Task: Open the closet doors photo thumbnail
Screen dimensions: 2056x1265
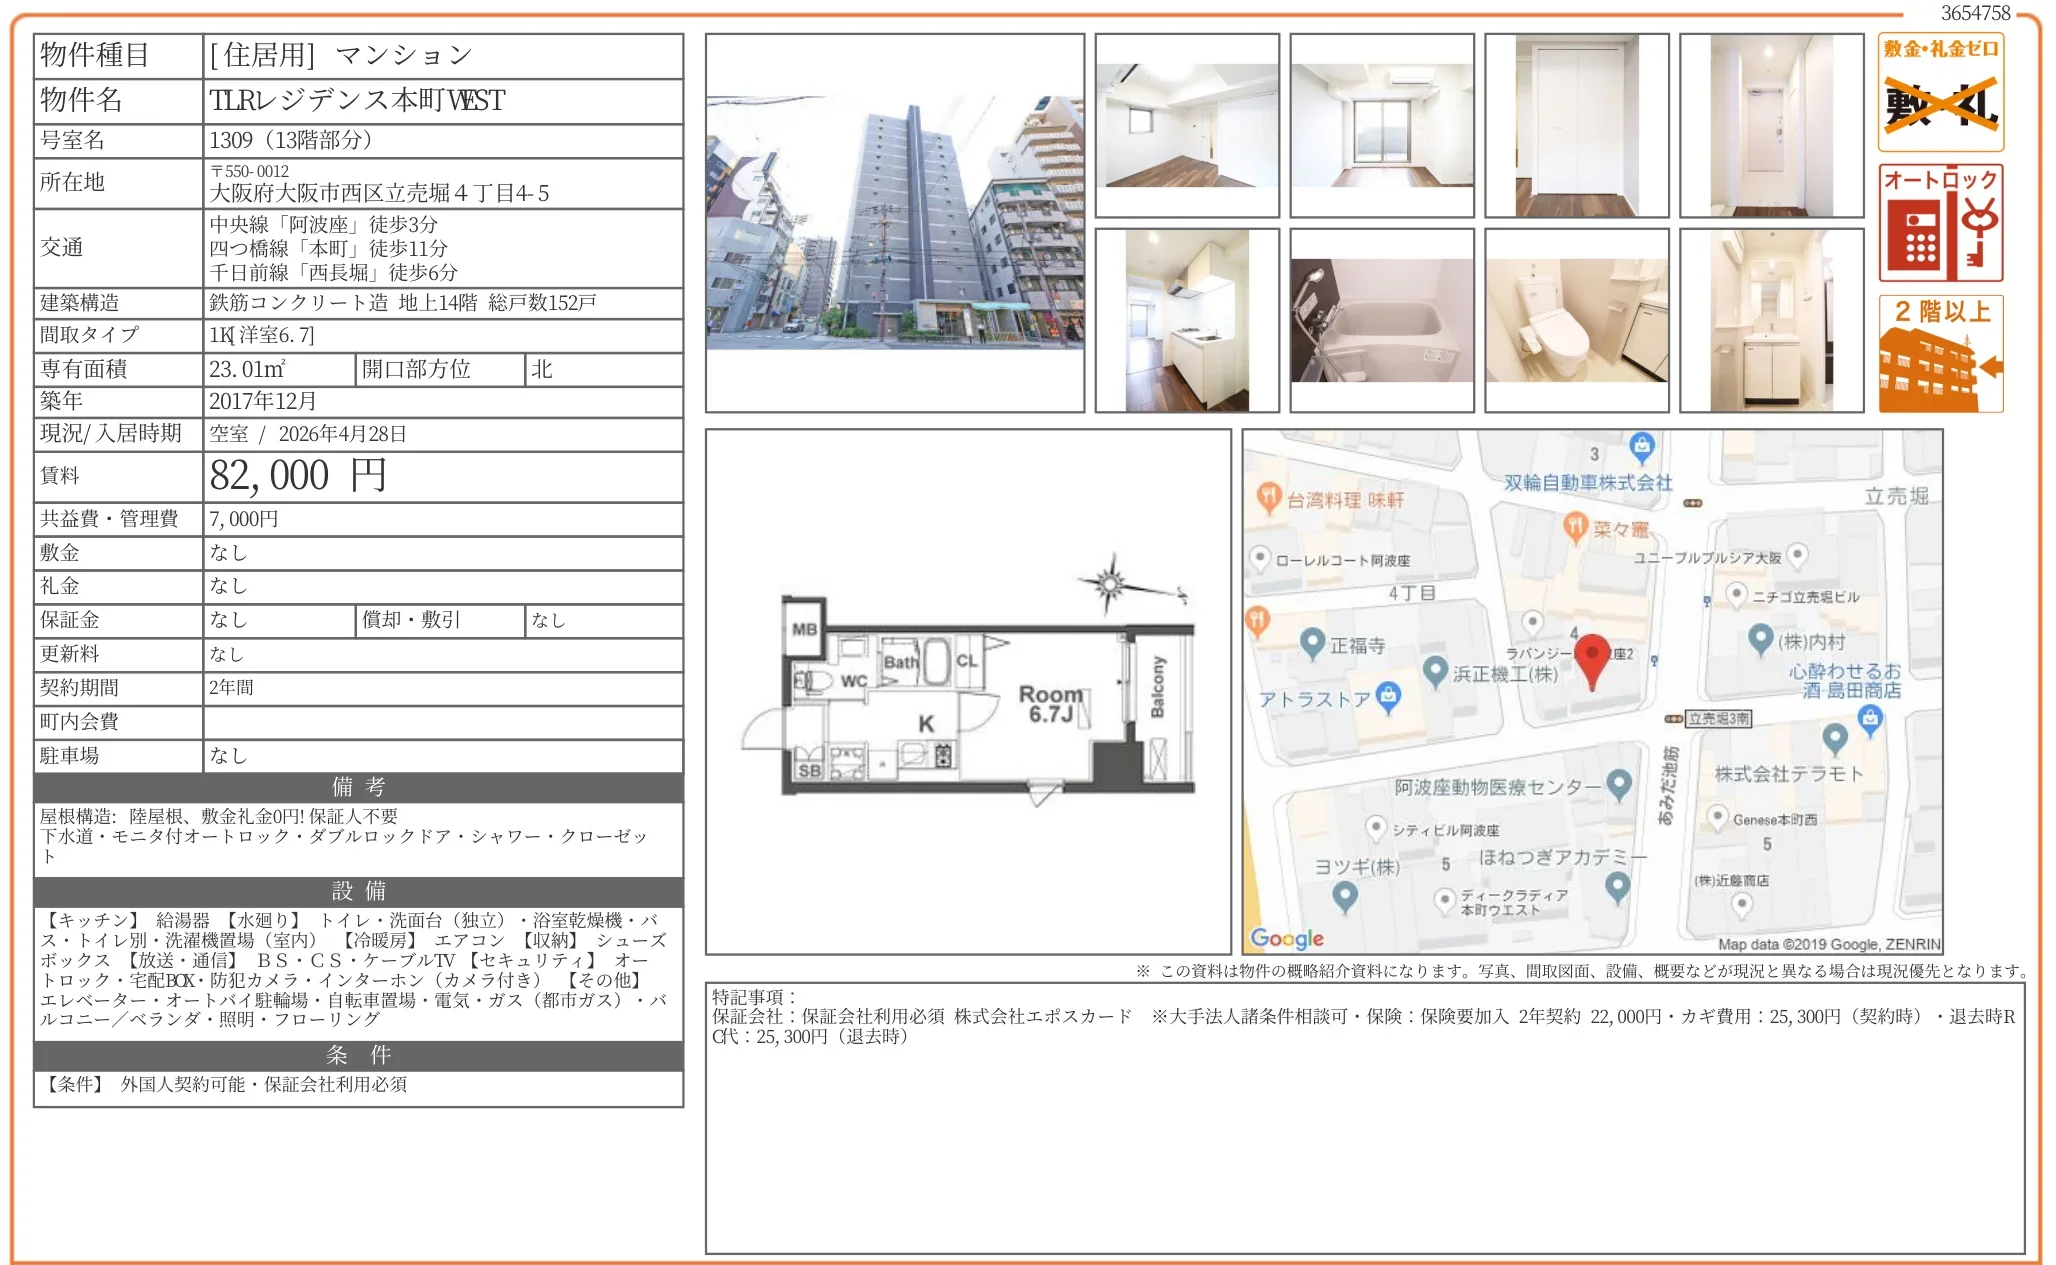Action: coord(1576,125)
